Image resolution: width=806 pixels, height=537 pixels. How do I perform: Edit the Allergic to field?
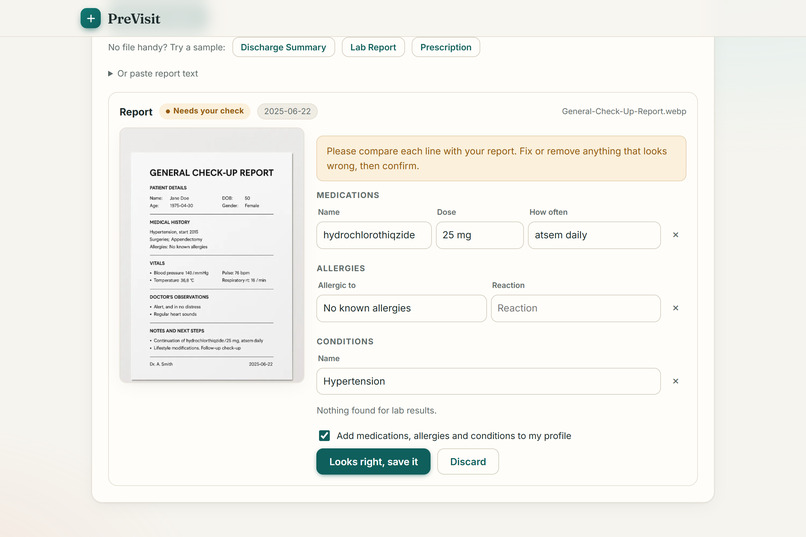tap(401, 308)
